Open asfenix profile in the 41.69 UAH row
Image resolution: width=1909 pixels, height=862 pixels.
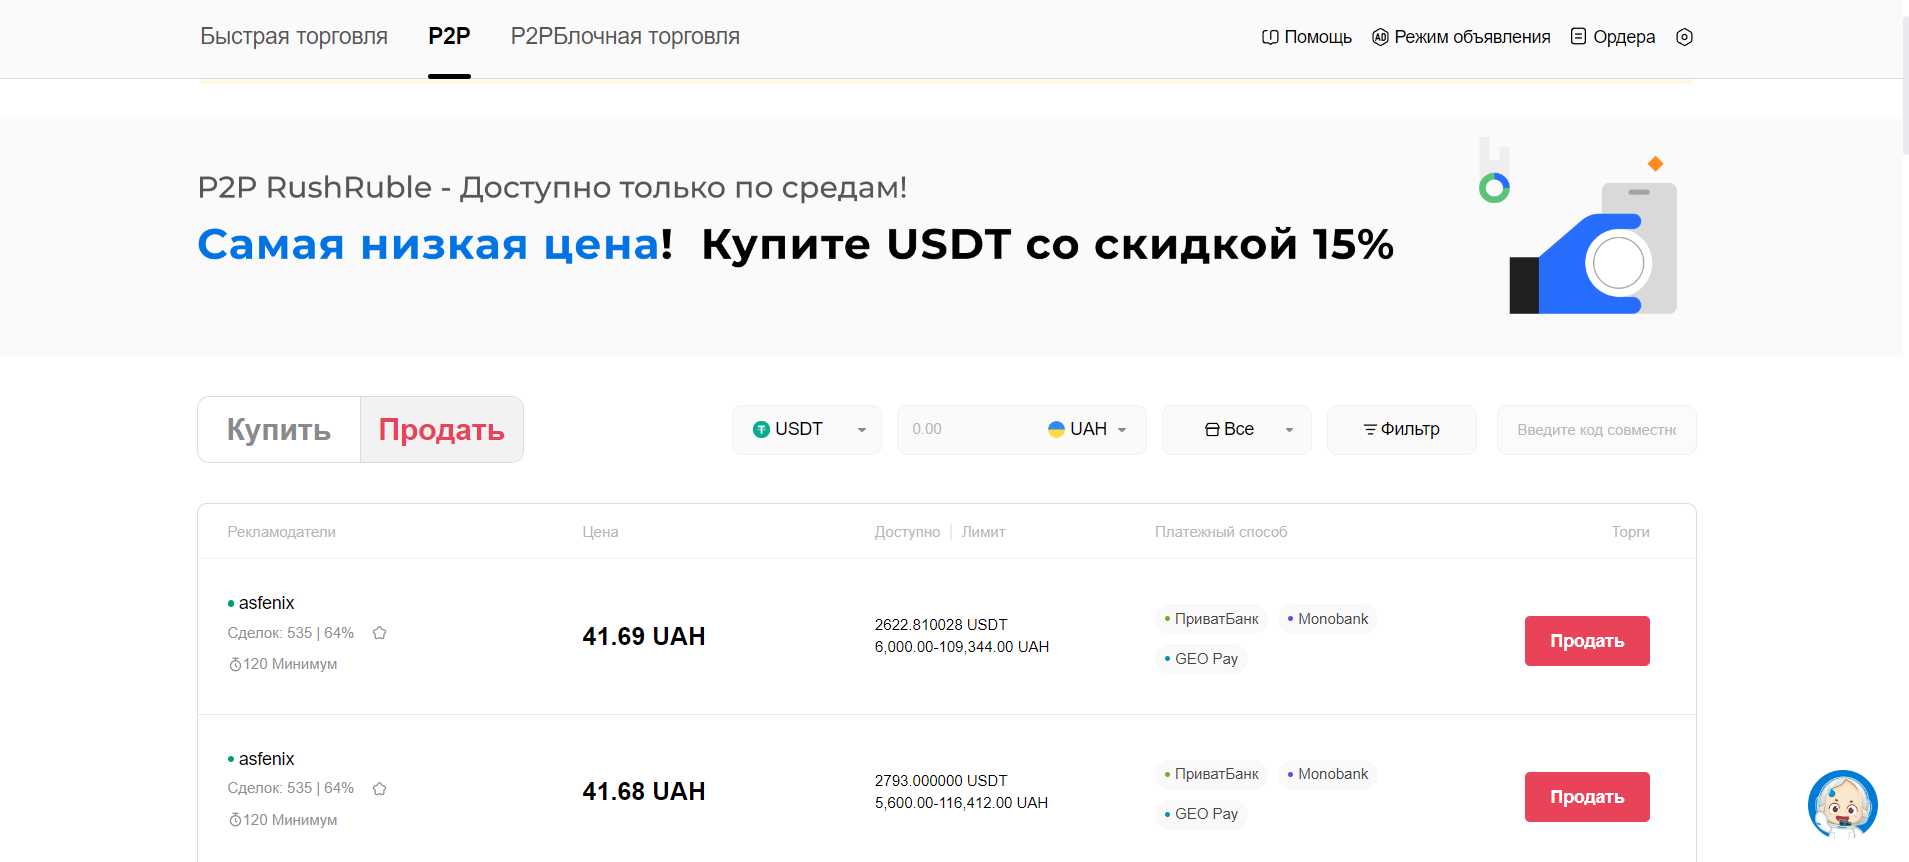[266, 603]
